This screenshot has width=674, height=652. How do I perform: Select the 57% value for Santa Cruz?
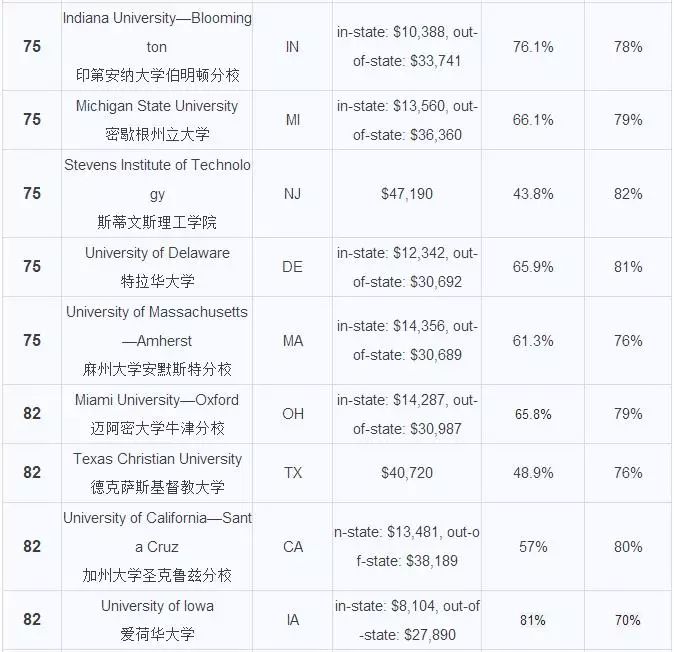point(533,547)
